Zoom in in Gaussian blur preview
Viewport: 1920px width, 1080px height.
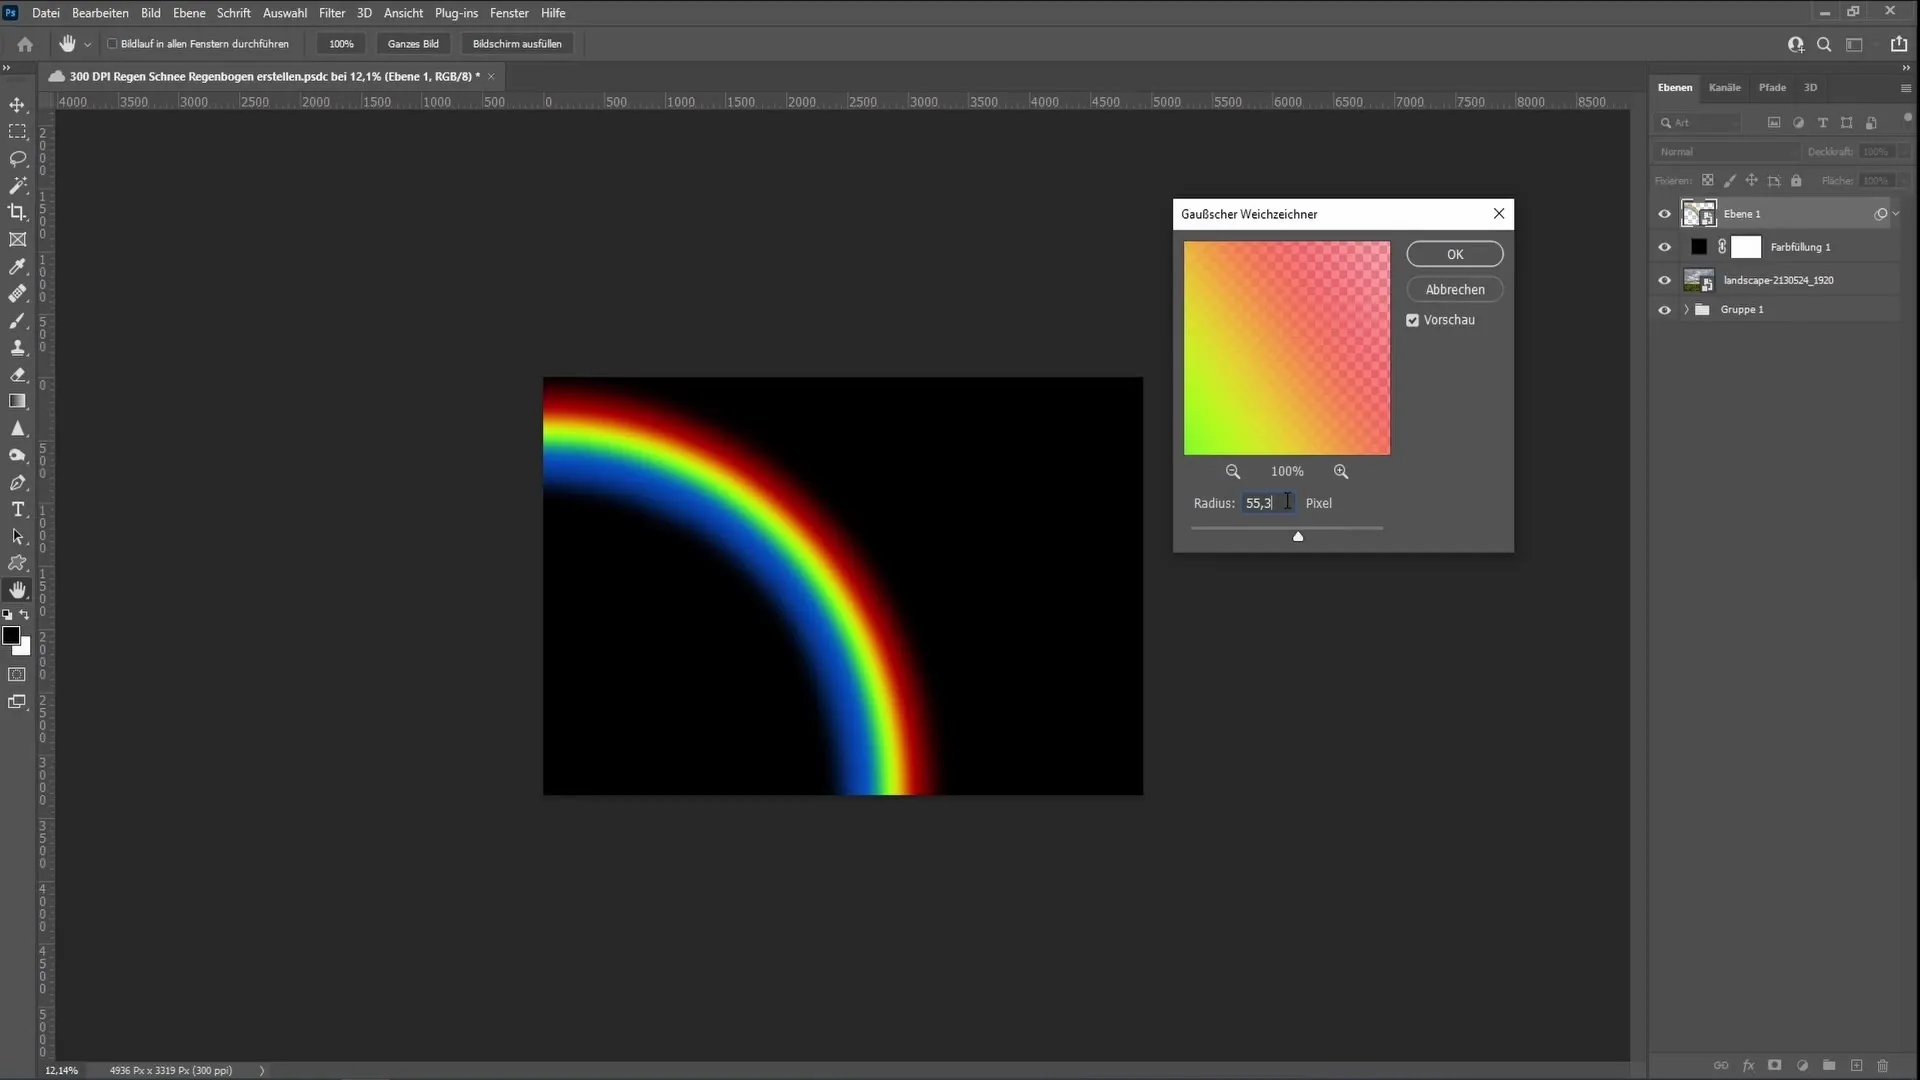point(1341,471)
